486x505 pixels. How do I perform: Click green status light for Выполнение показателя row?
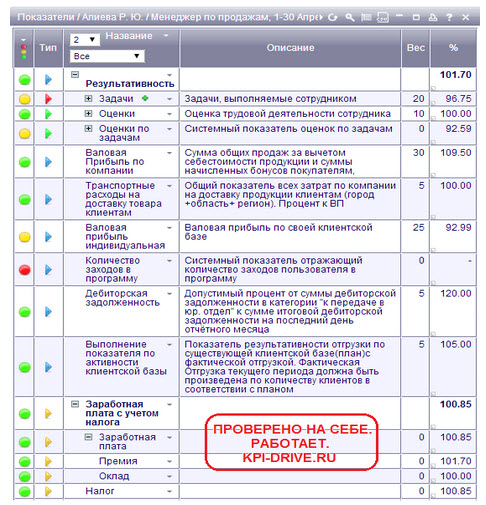click(x=24, y=367)
